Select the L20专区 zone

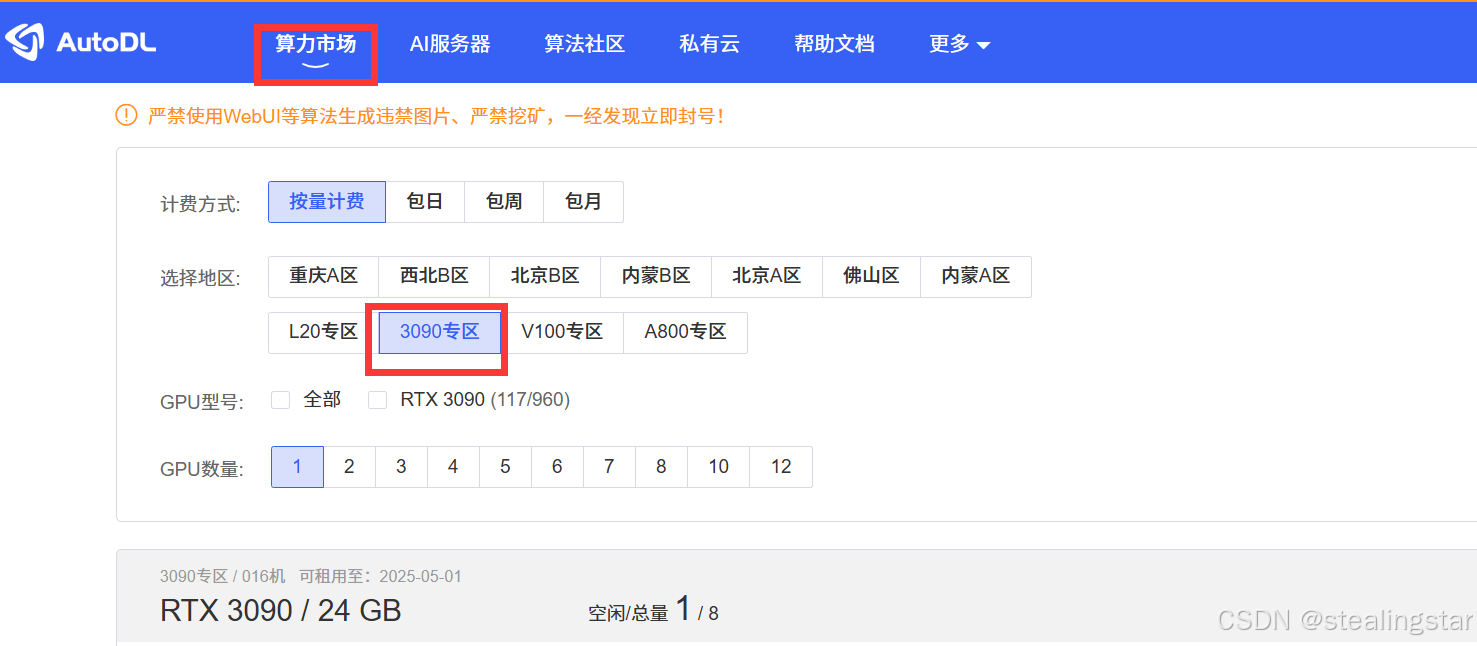(x=323, y=333)
